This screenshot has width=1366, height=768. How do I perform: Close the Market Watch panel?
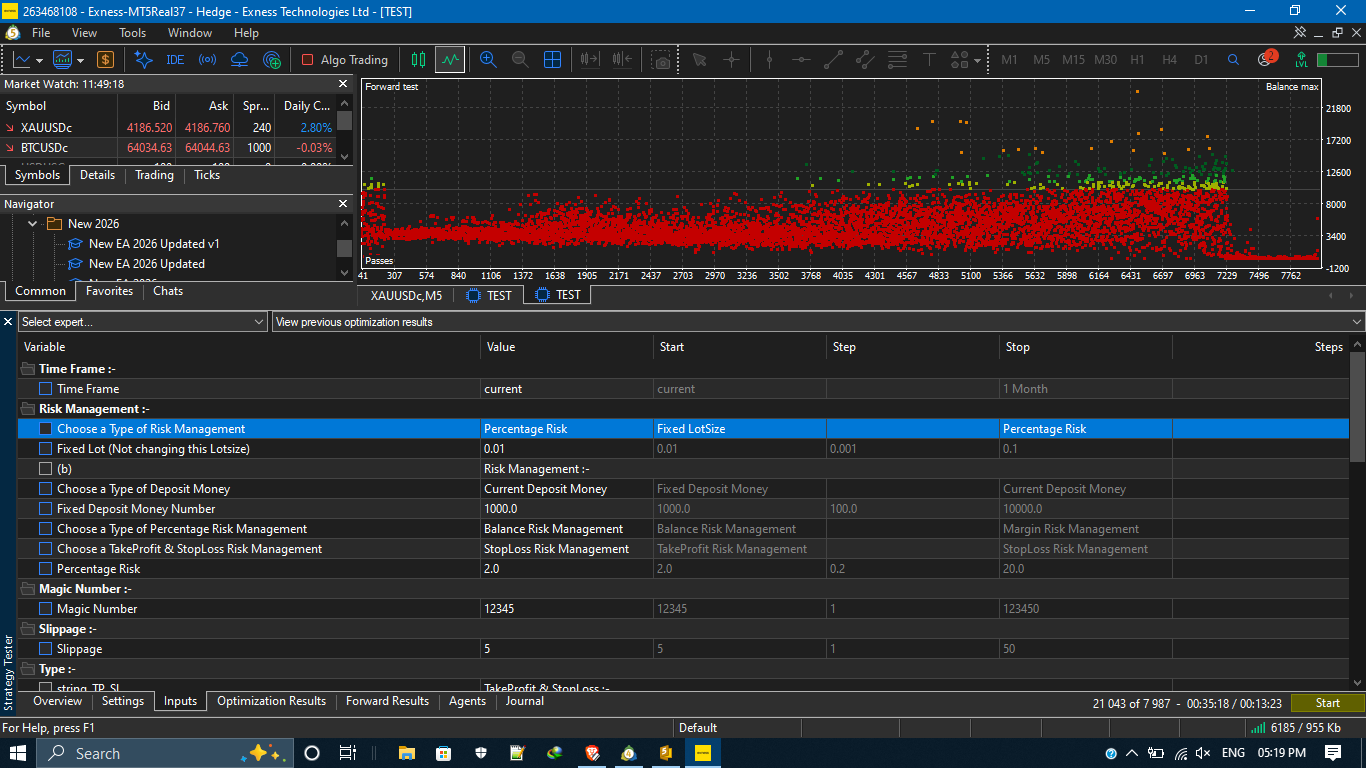[x=343, y=85]
